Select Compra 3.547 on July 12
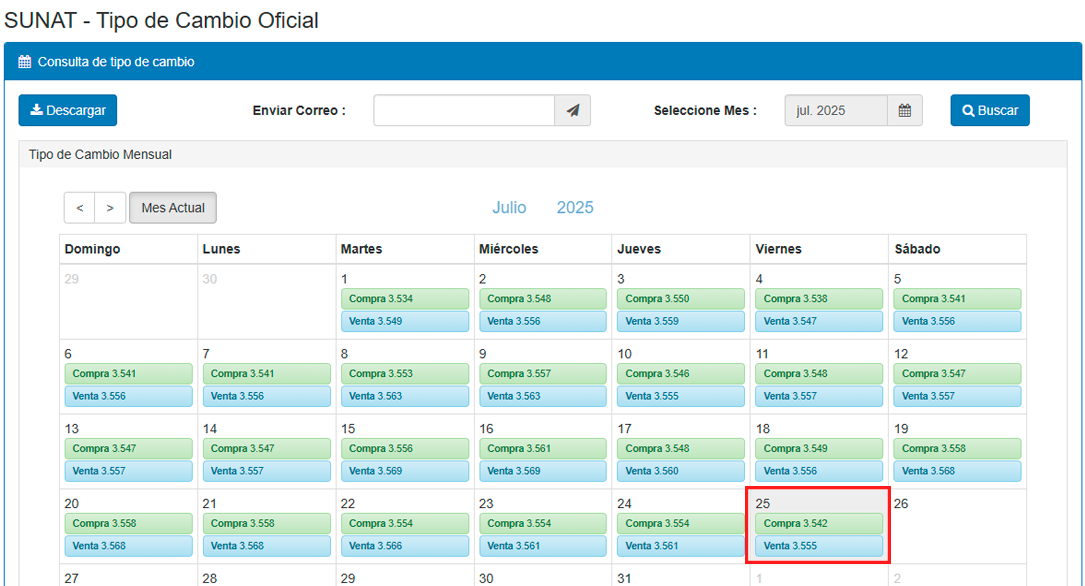This screenshot has width=1085, height=586. pos(957,374)
